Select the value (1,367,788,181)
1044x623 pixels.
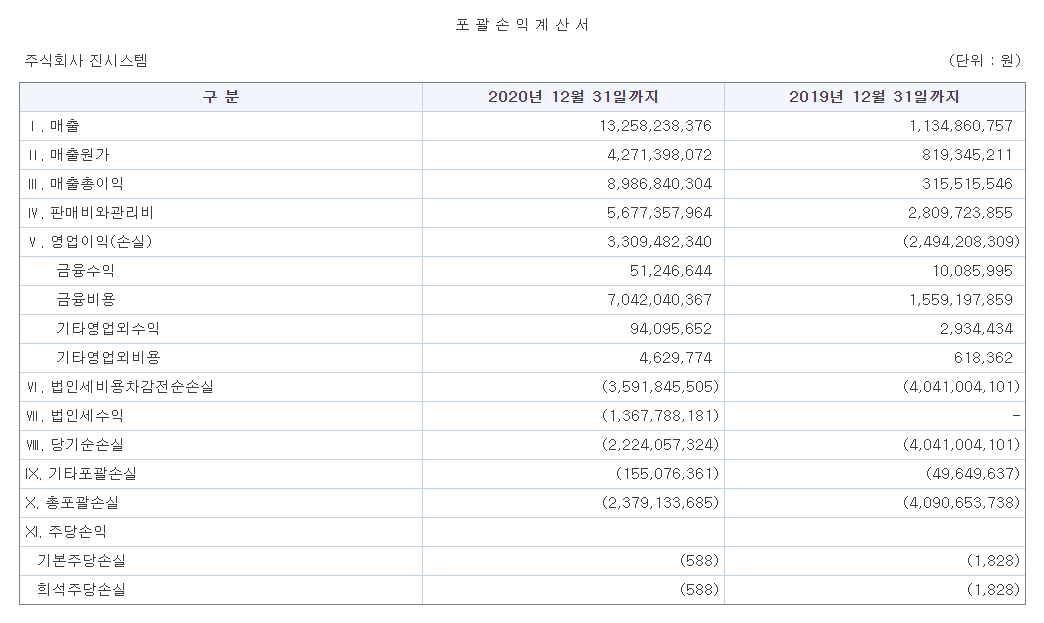(660, 416)
